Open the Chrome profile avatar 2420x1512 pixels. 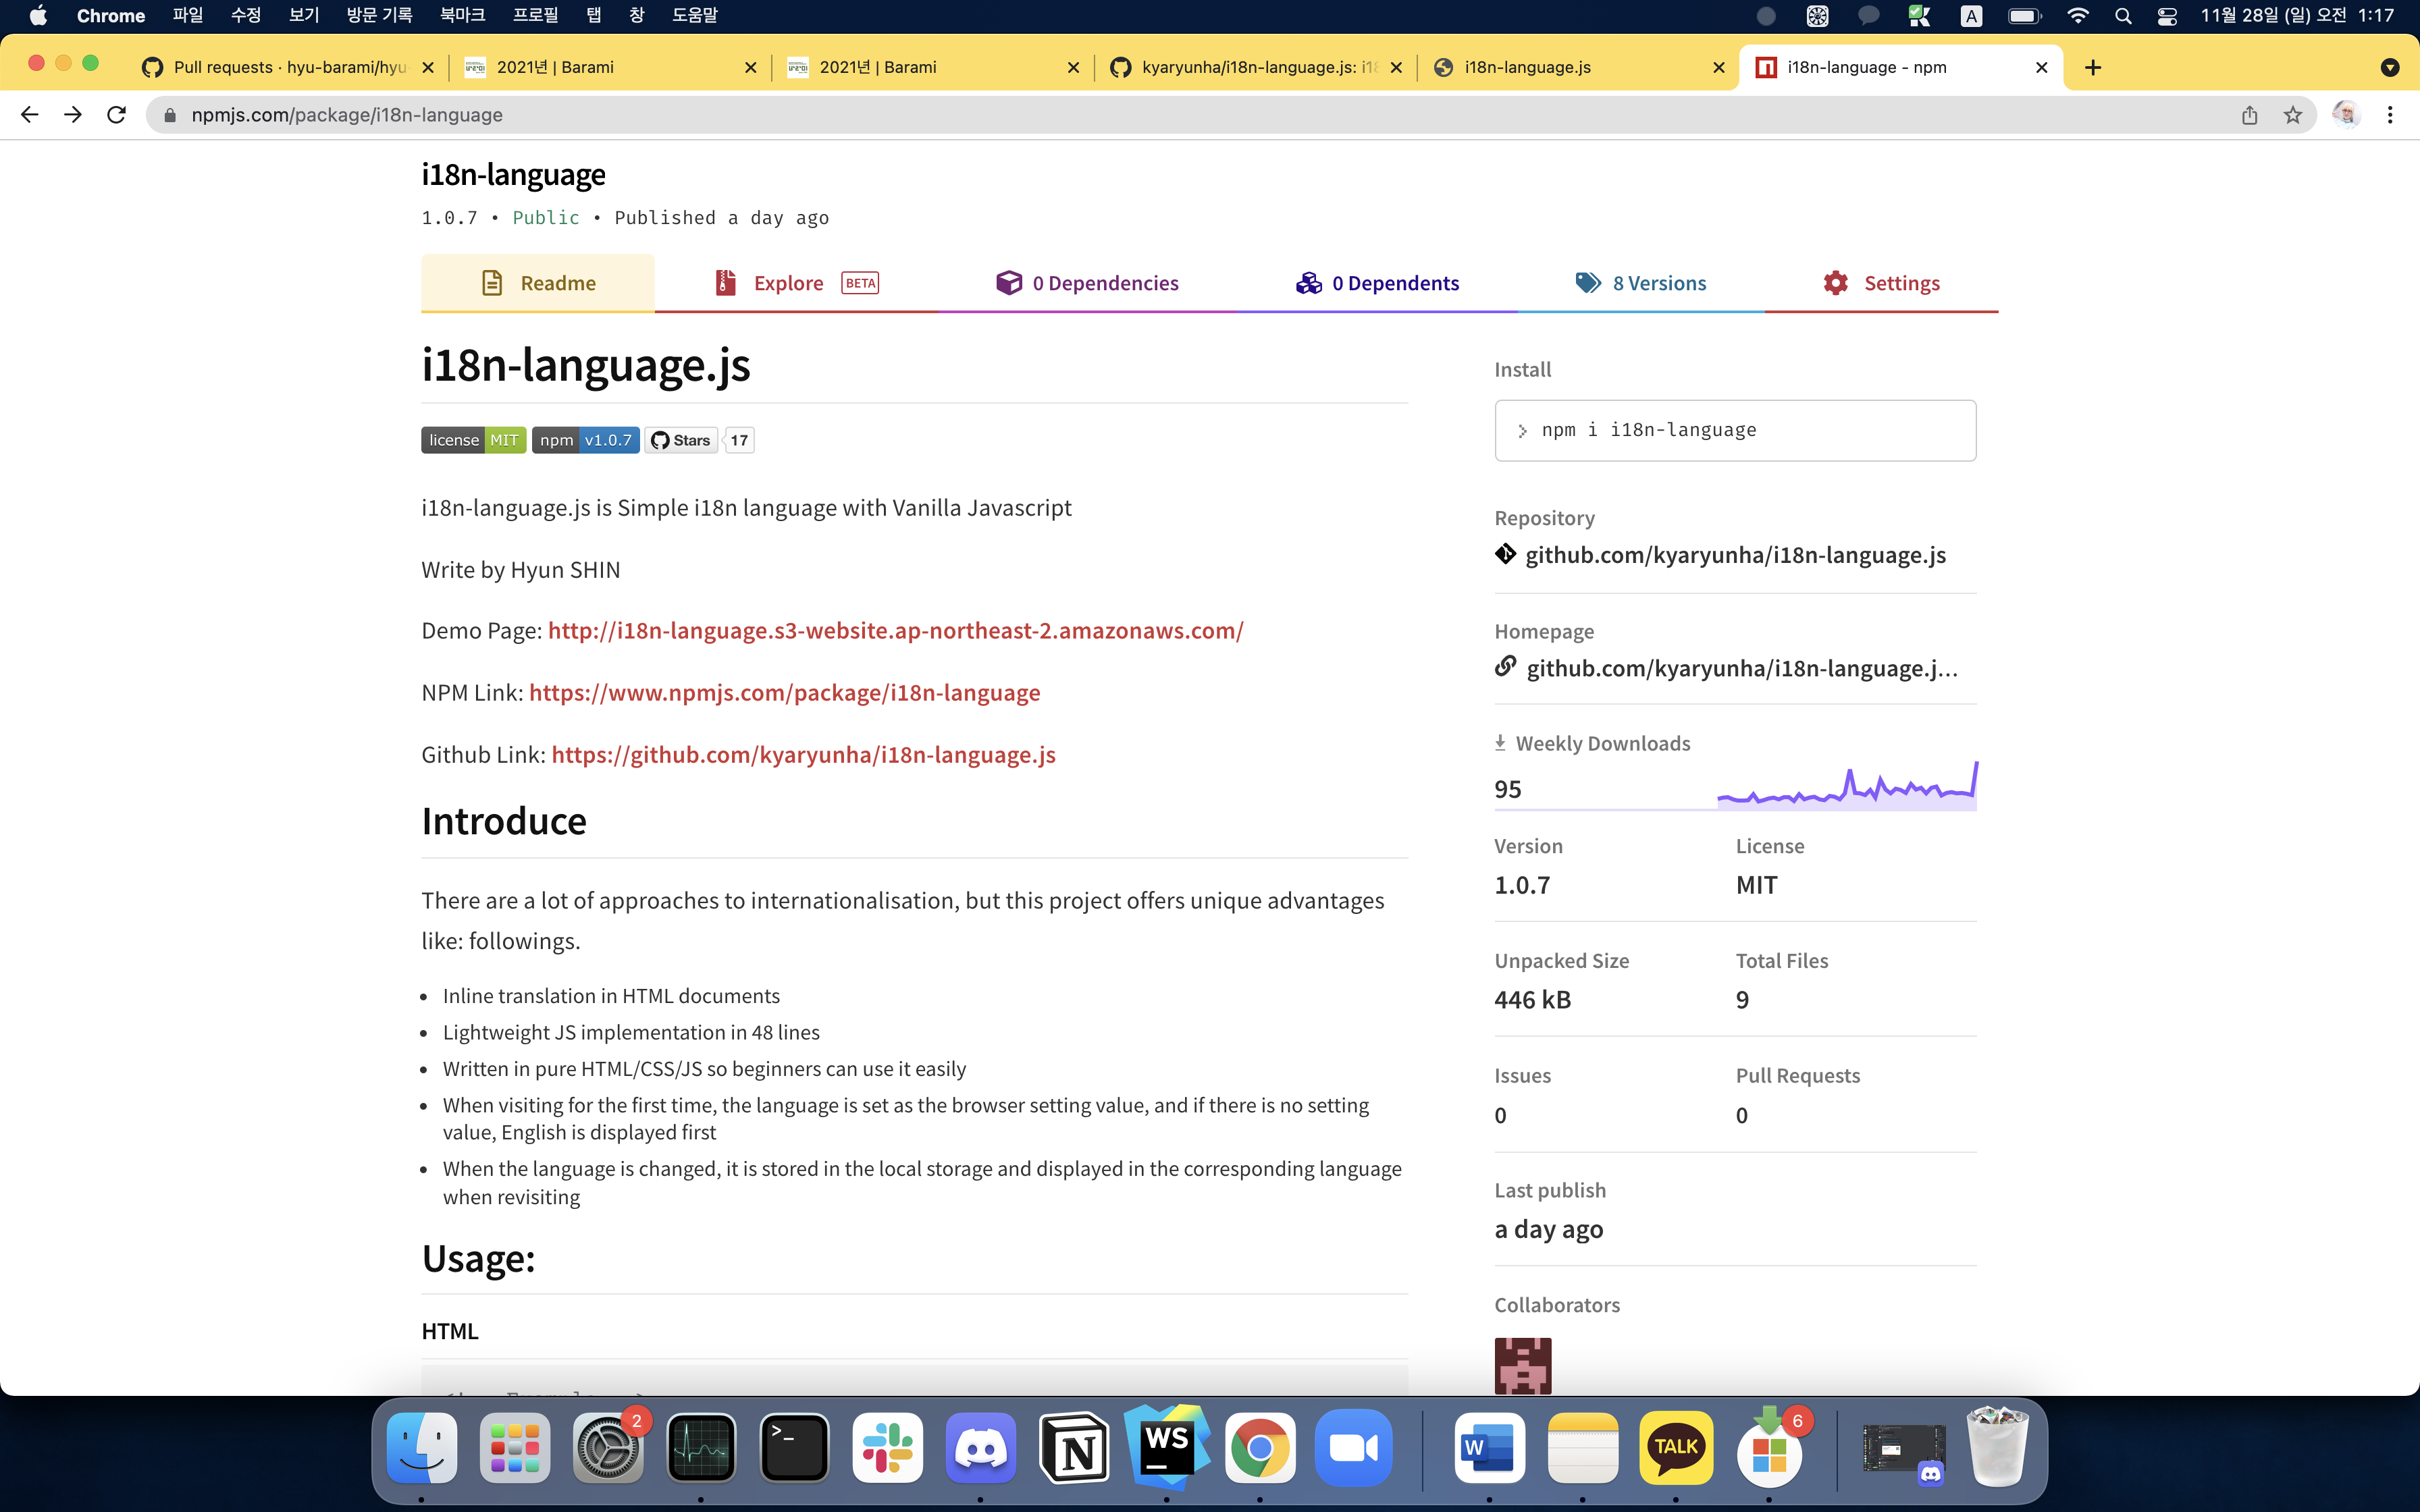click(x=2345, y=115)
